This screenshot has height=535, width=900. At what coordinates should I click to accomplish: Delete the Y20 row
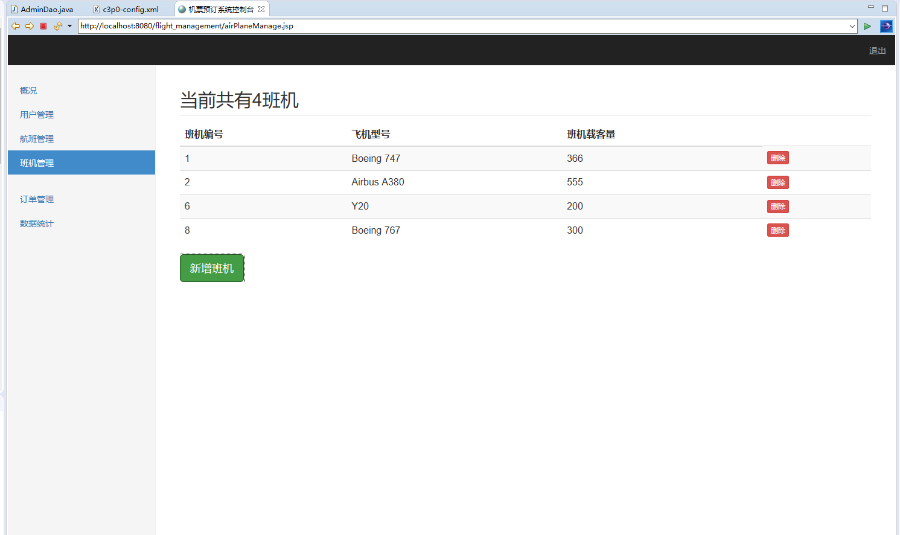tap(778, 207)
